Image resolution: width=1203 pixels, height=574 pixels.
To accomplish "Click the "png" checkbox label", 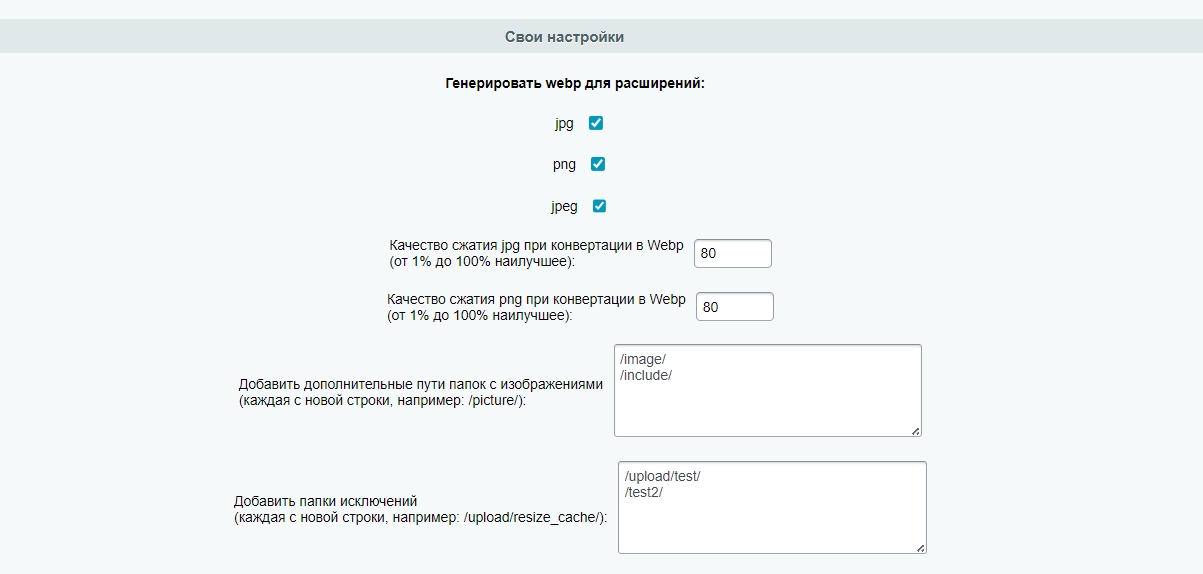I will point(564,165).
